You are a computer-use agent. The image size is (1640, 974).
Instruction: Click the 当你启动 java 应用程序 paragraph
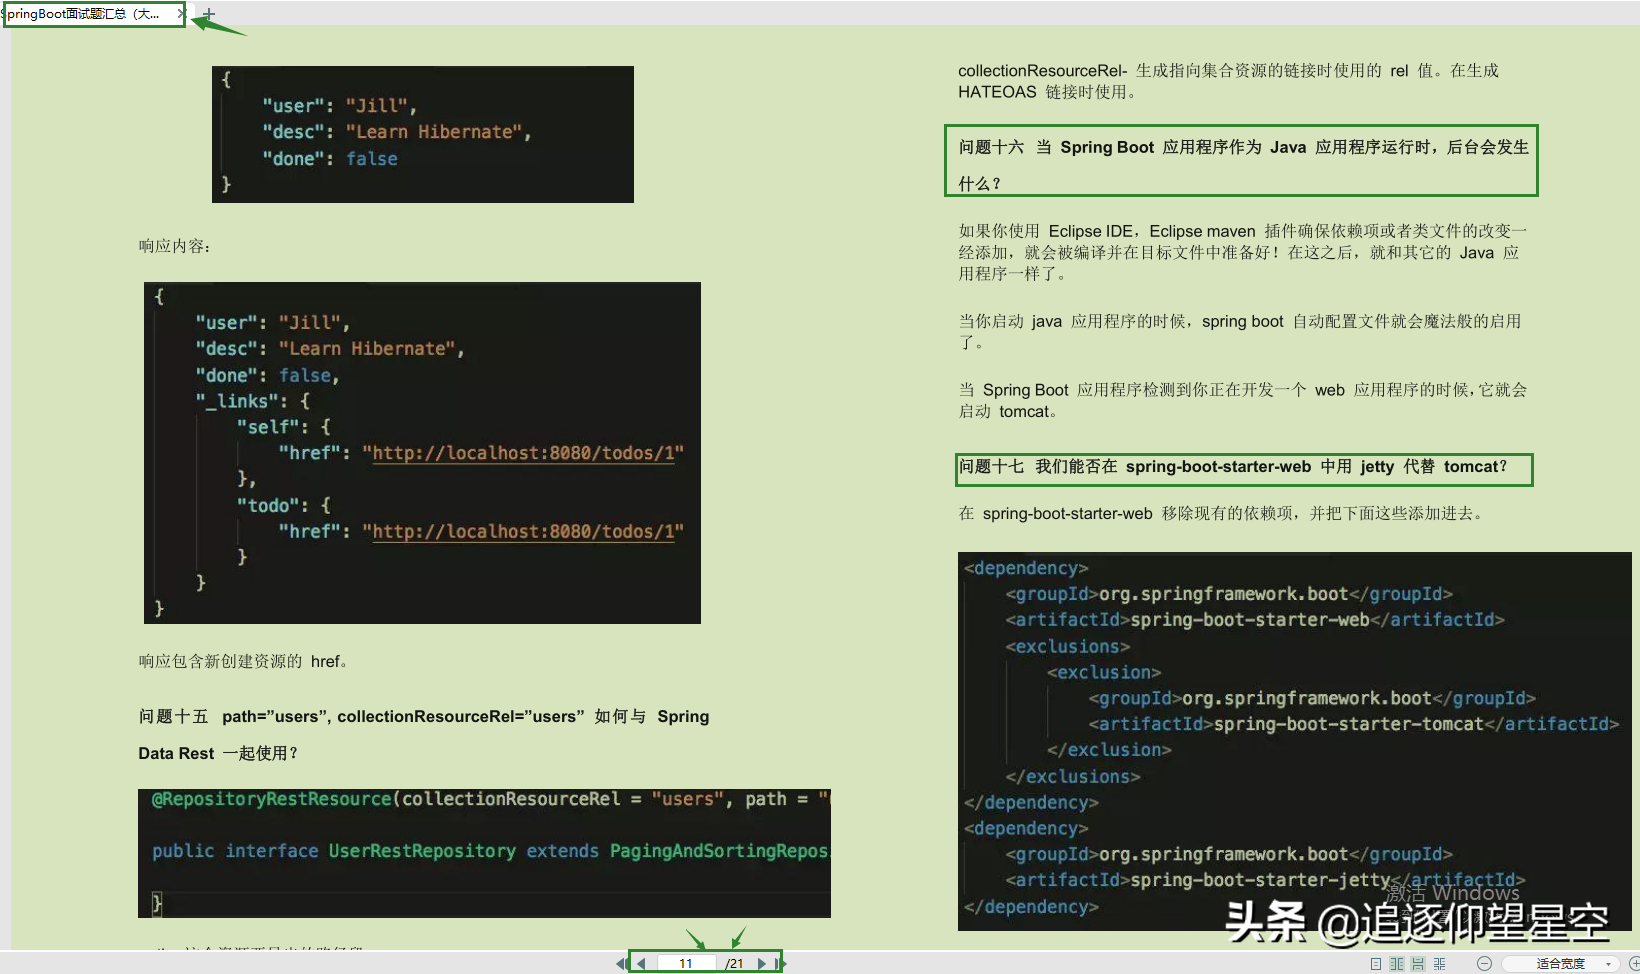tap(1240, 332)
